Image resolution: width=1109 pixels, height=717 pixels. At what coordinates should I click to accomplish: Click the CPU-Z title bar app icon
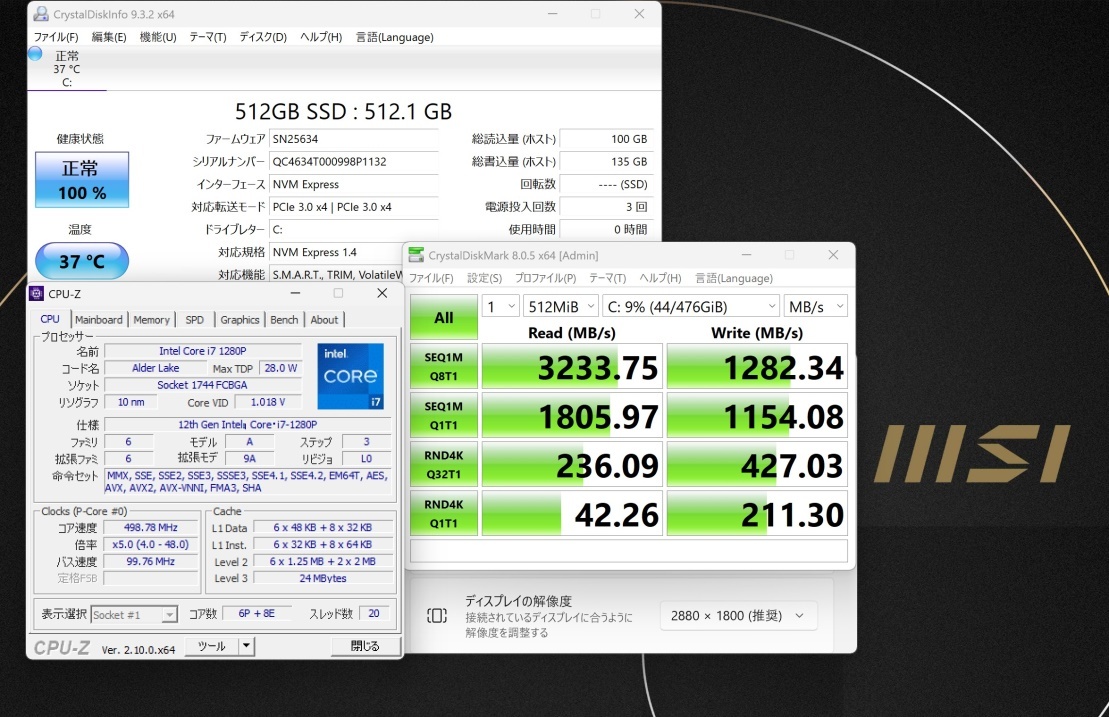(37, 293)
